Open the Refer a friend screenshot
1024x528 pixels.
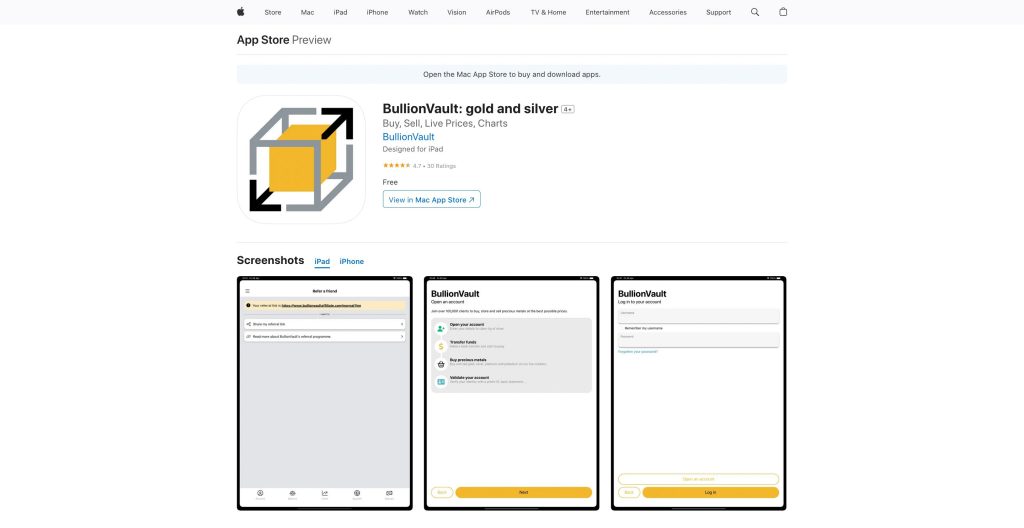324,393
